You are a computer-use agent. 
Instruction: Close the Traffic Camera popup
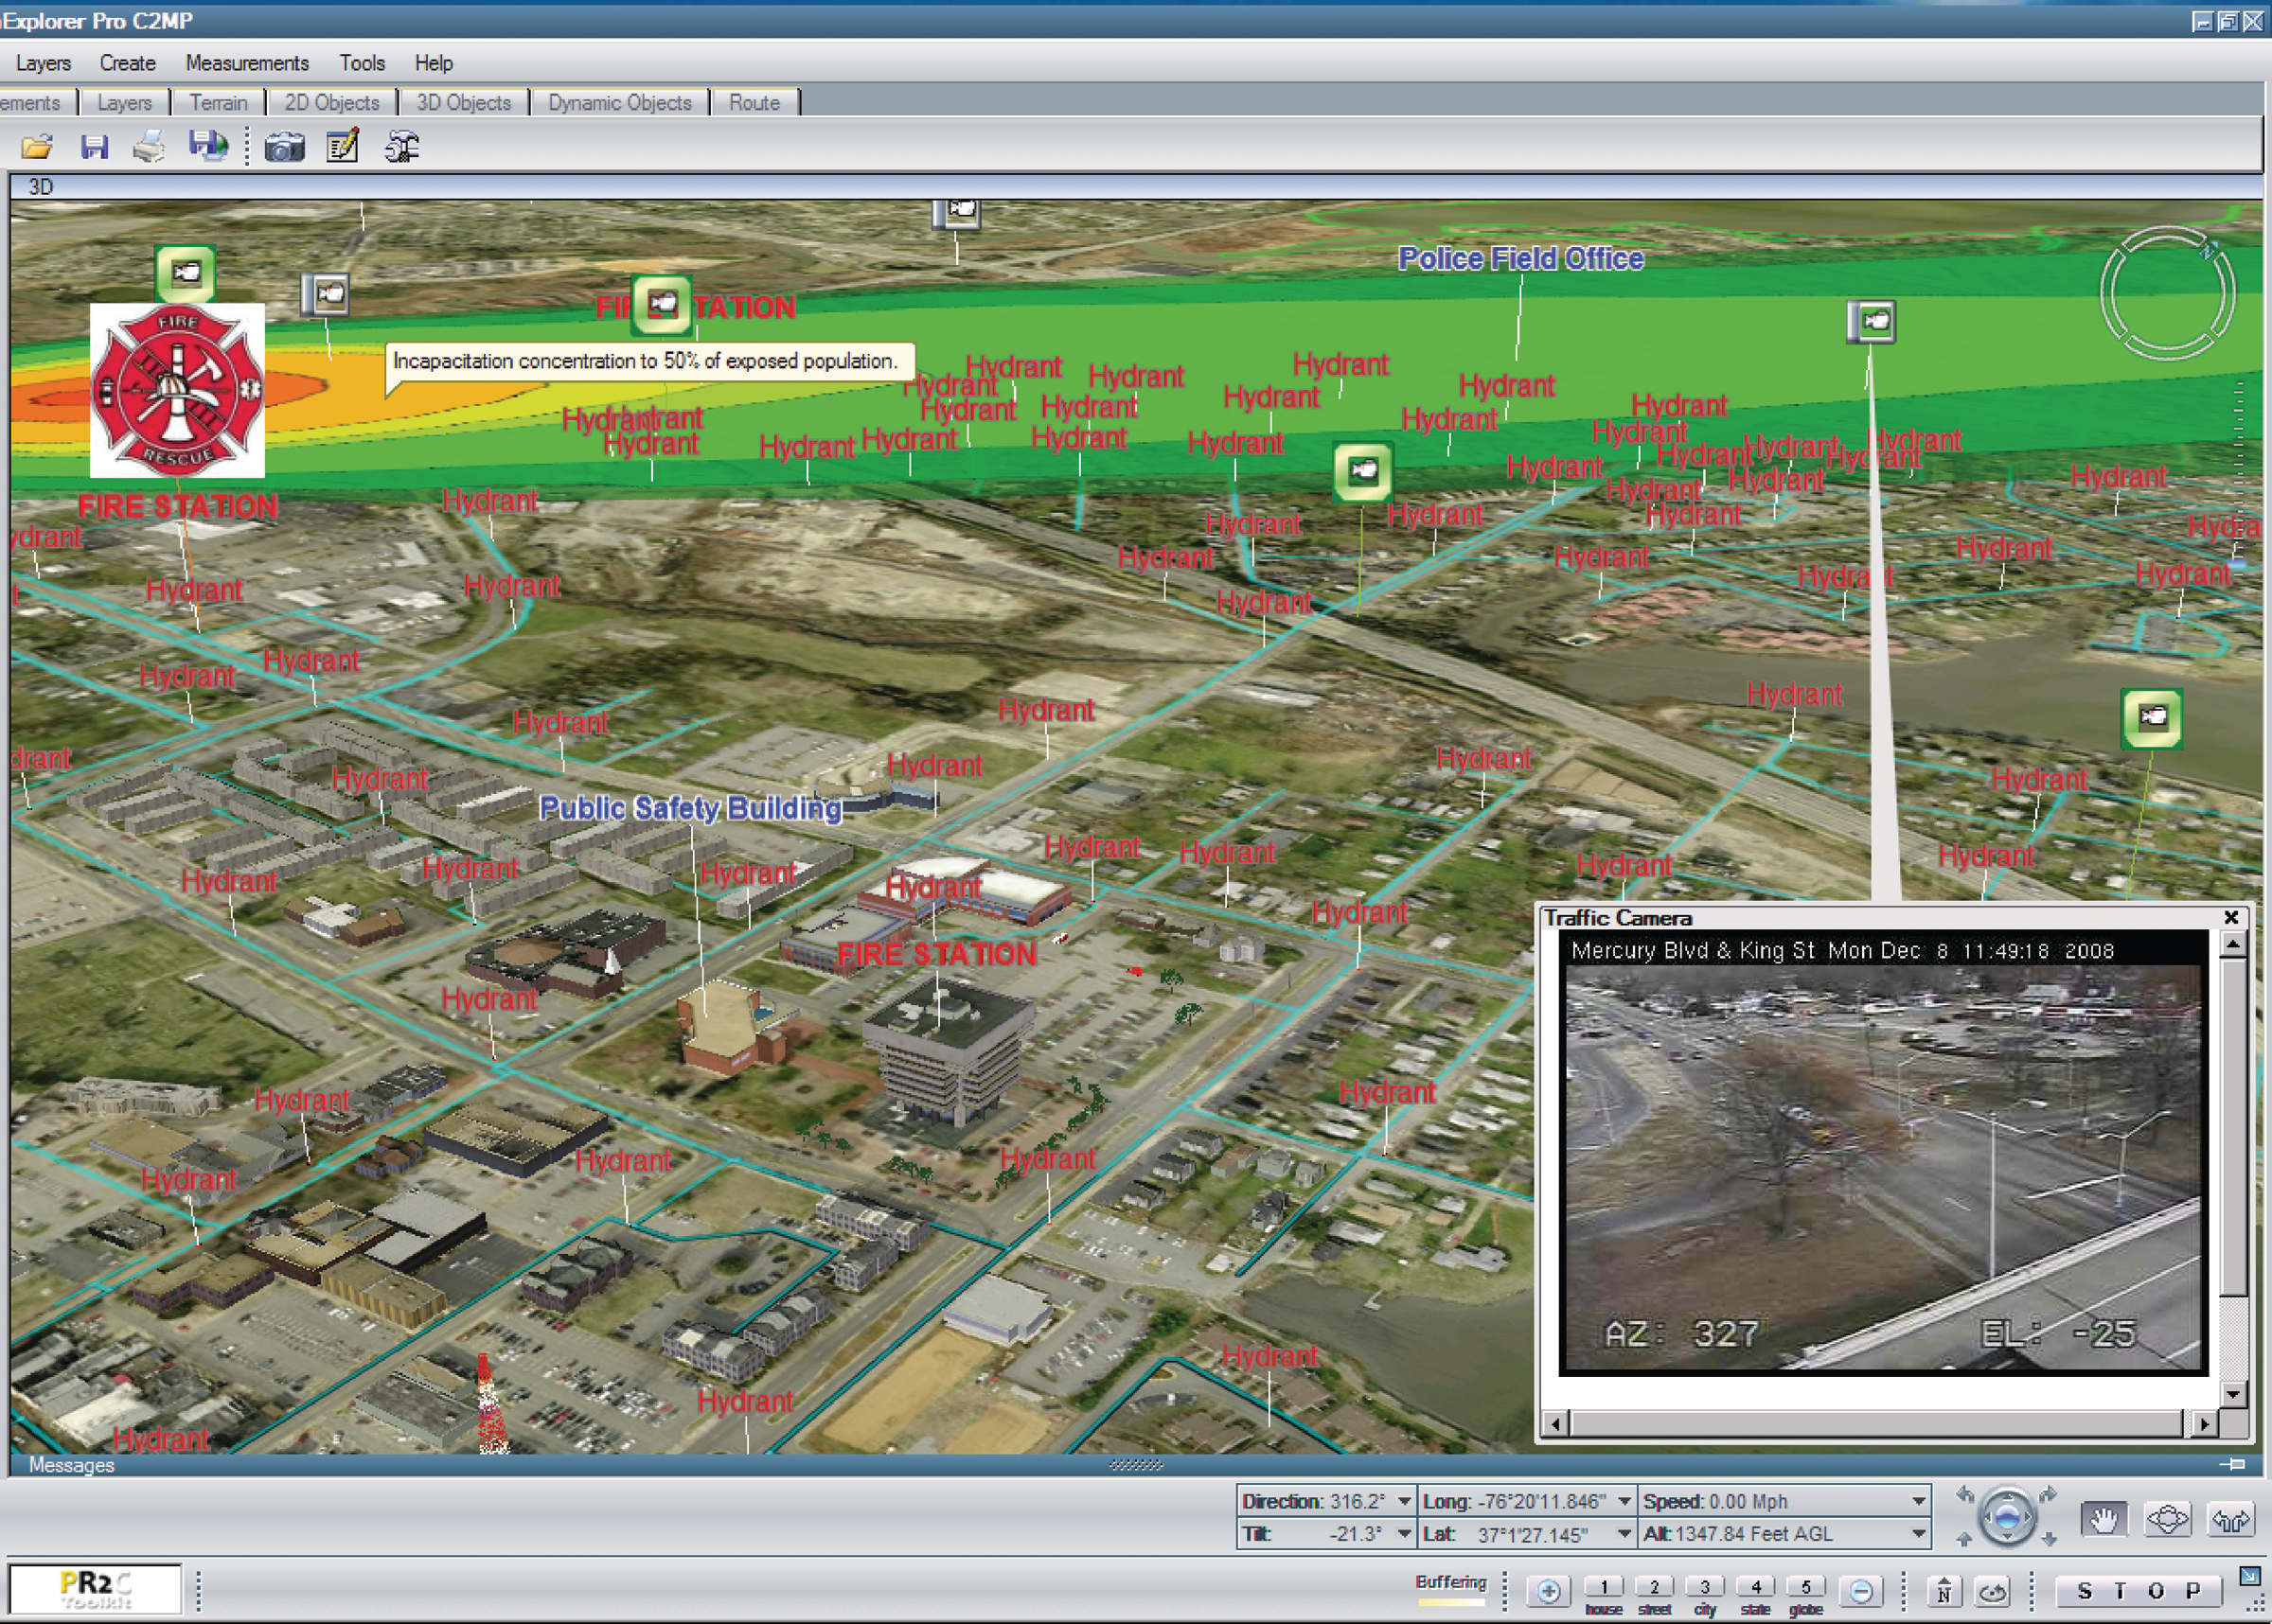click(x=2230, y=917)
